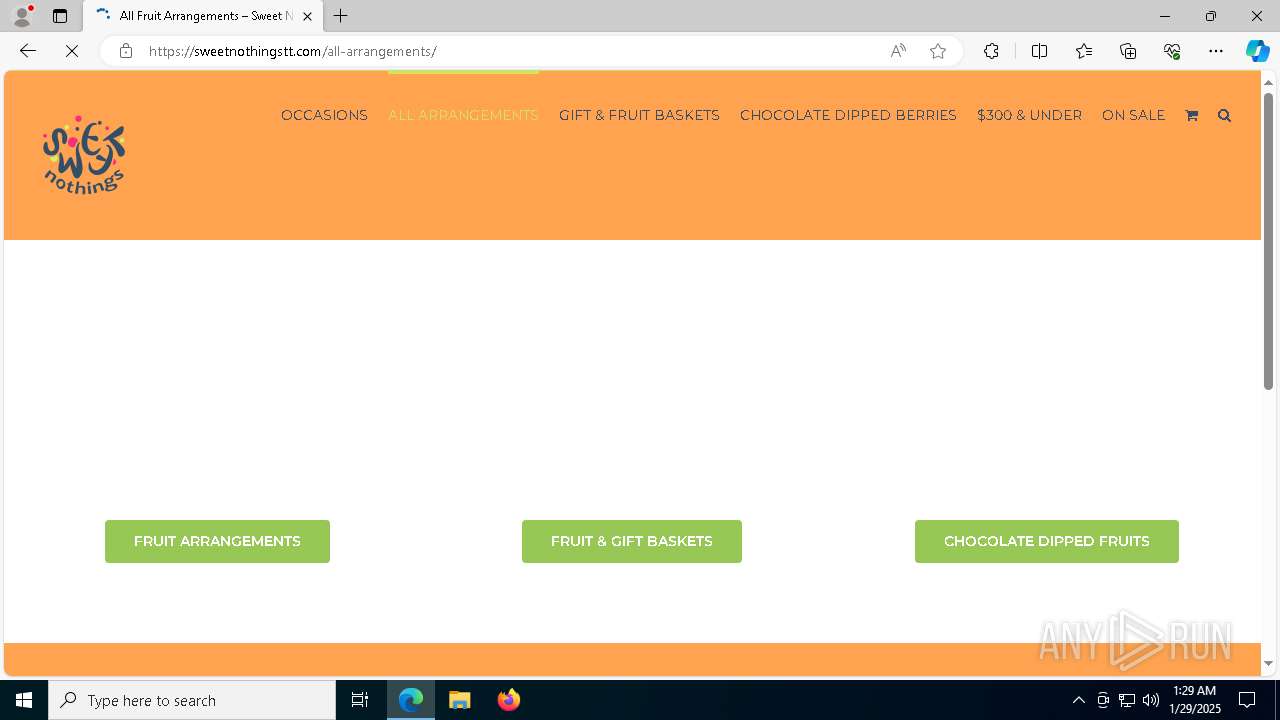Click the page vertical scrollbar thumb
Screen dimensions: 1280x720
point(1268,240)
